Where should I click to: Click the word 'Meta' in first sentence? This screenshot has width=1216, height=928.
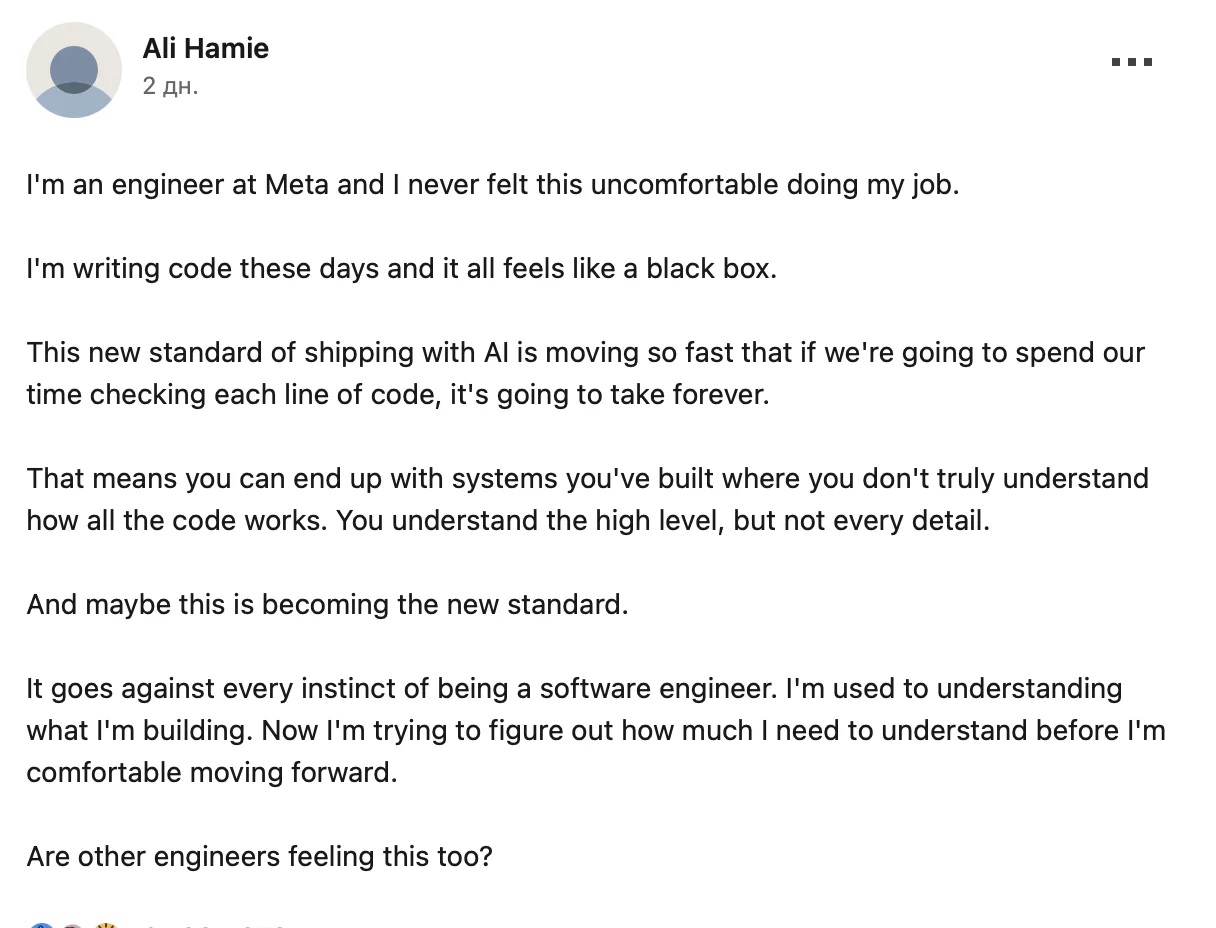click(x=296, y=185)
